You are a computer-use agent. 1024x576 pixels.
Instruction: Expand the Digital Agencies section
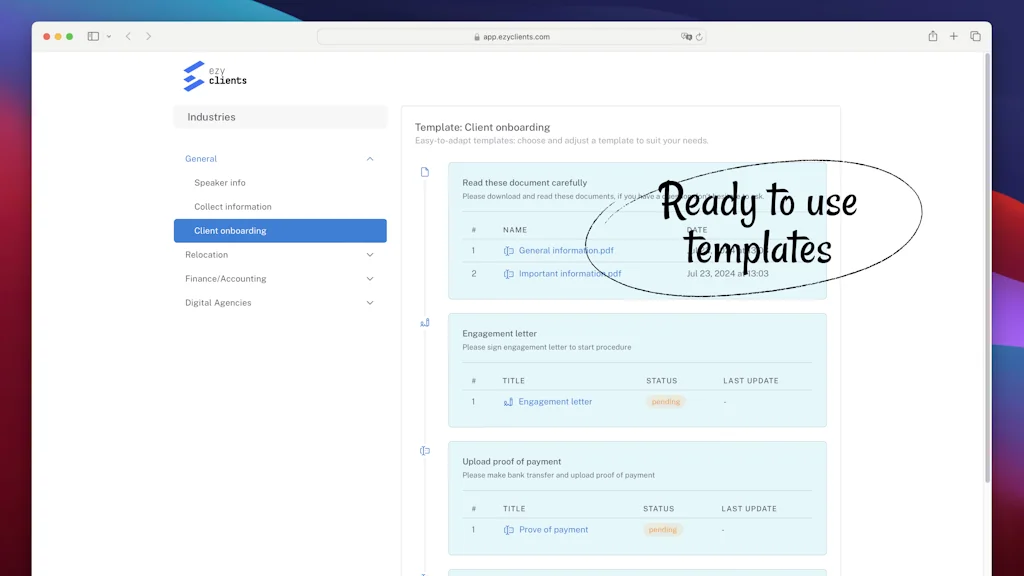click(x=370, y=303)
